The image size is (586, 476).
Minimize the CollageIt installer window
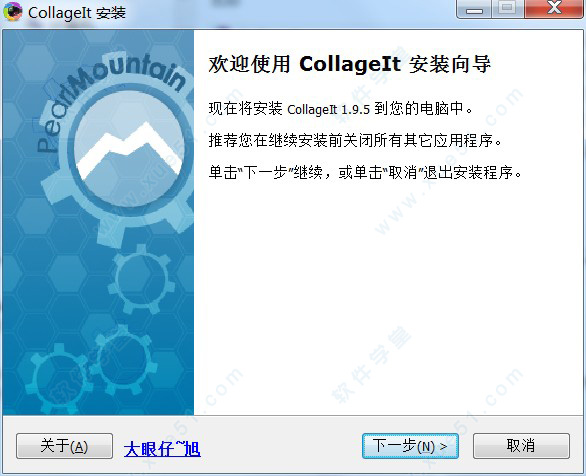pos(475,9)
